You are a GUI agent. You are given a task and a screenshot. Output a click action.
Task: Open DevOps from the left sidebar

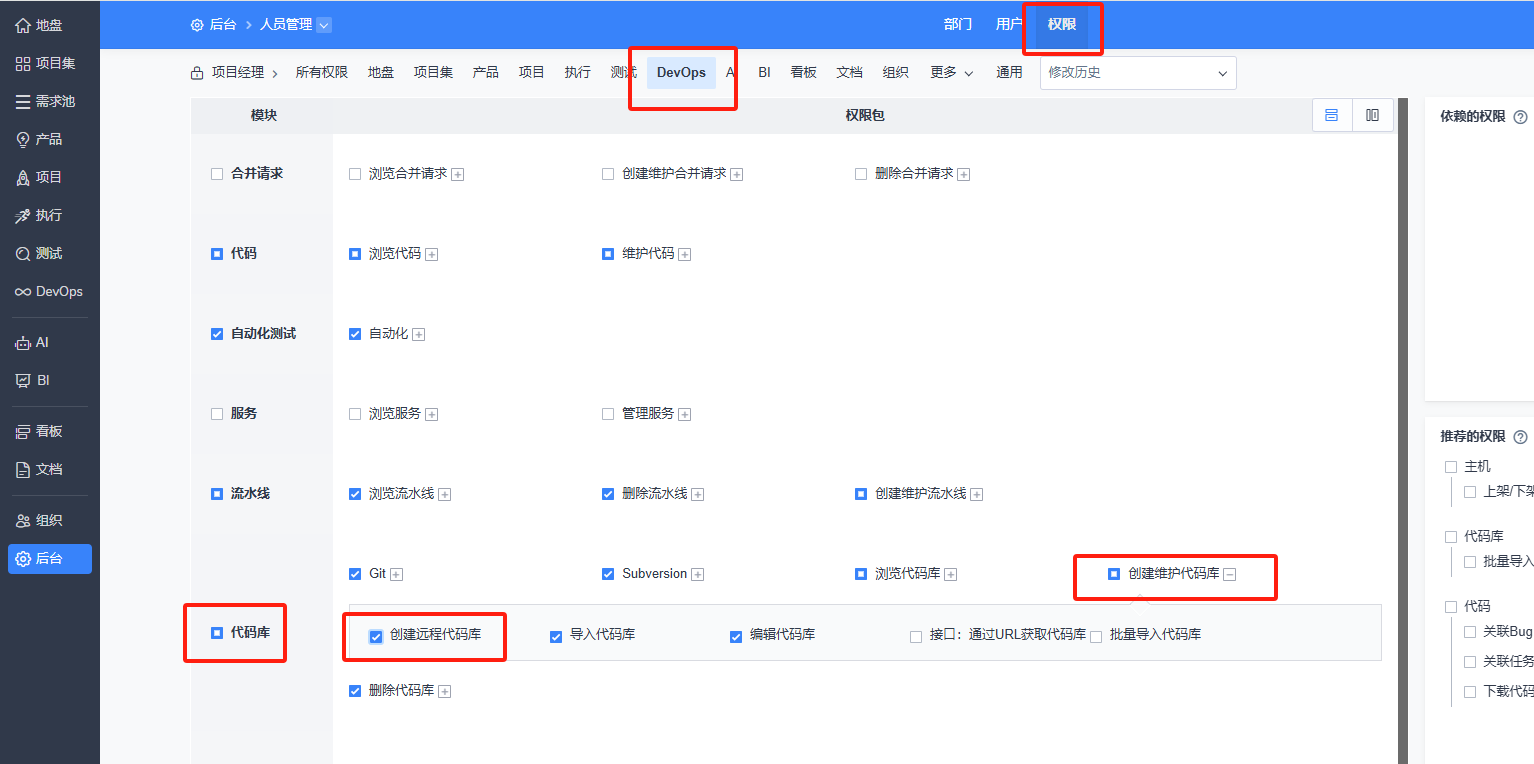coord(50,291)
